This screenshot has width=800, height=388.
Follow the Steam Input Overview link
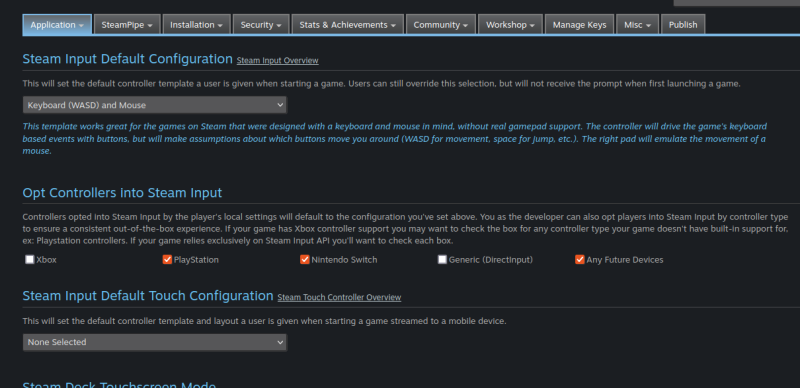click(278, 61)
